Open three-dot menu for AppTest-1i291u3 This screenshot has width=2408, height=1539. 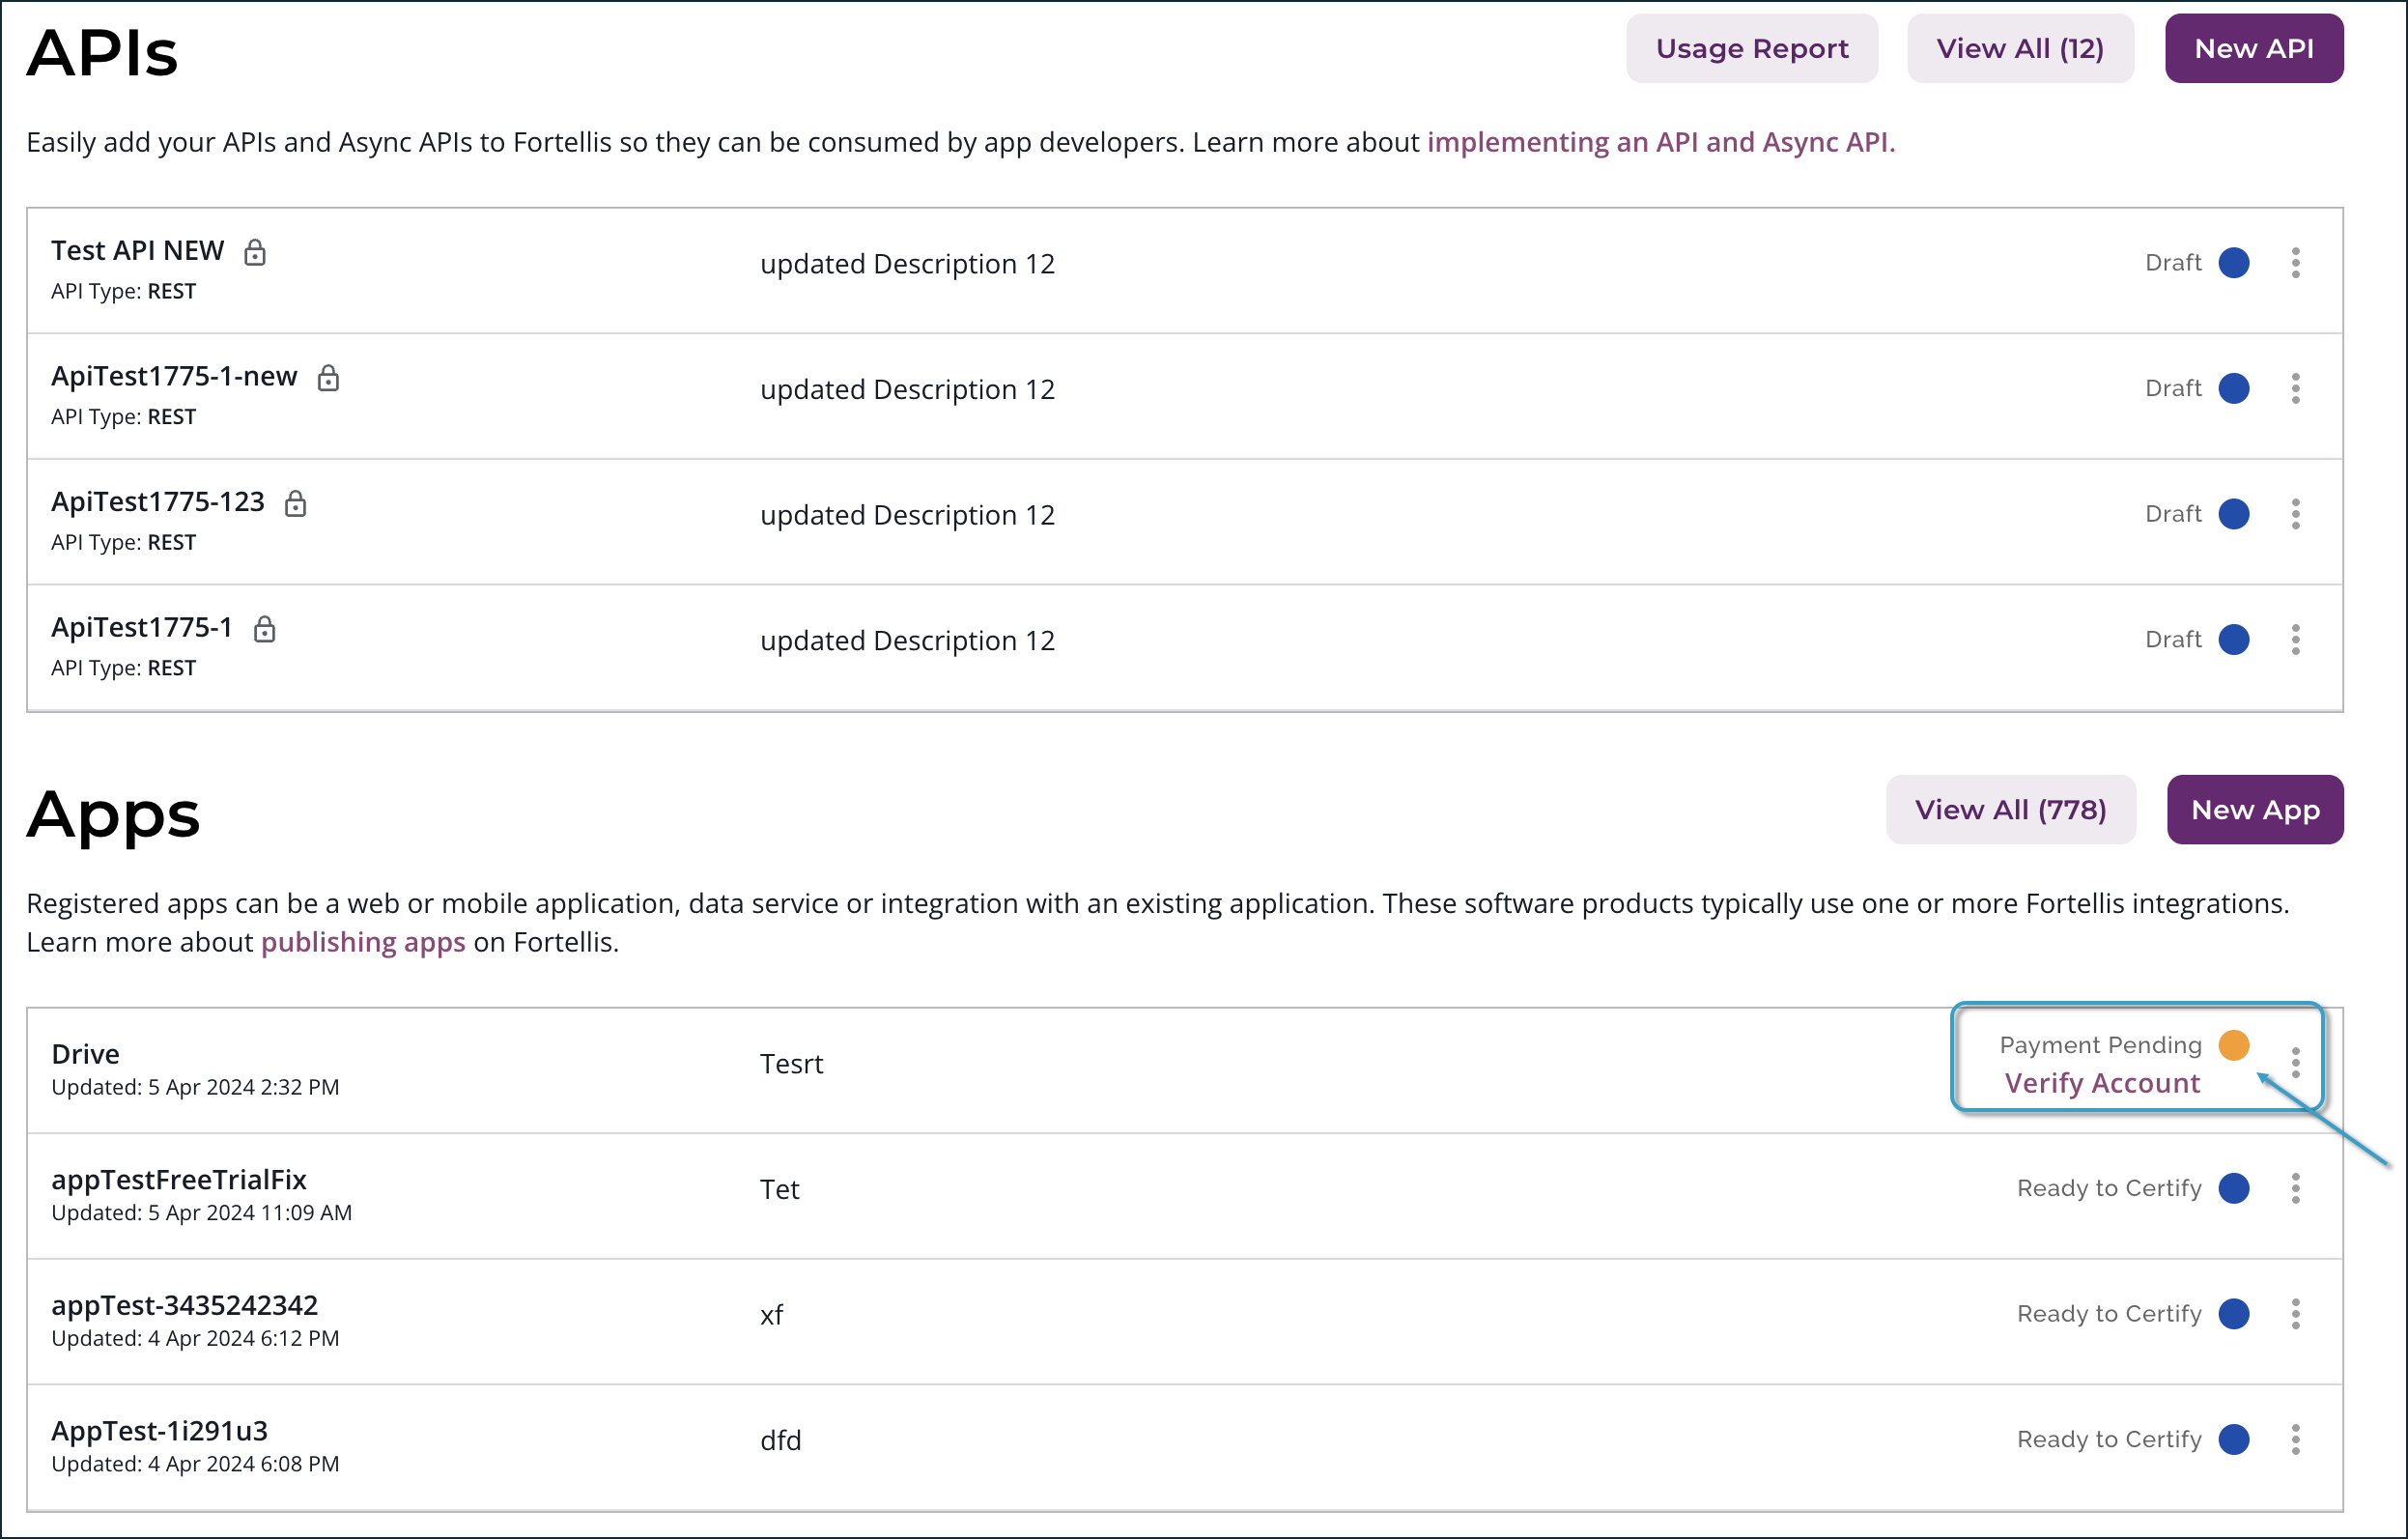(x=2295, y=1439)
